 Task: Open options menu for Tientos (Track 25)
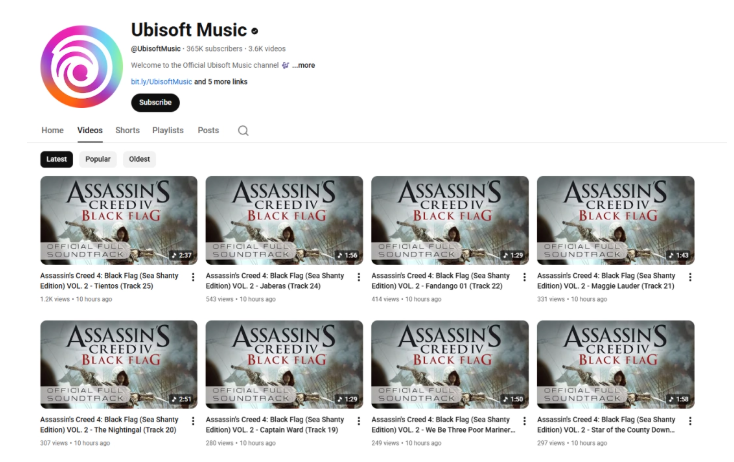pyautogui.click(x=193, y=277)
